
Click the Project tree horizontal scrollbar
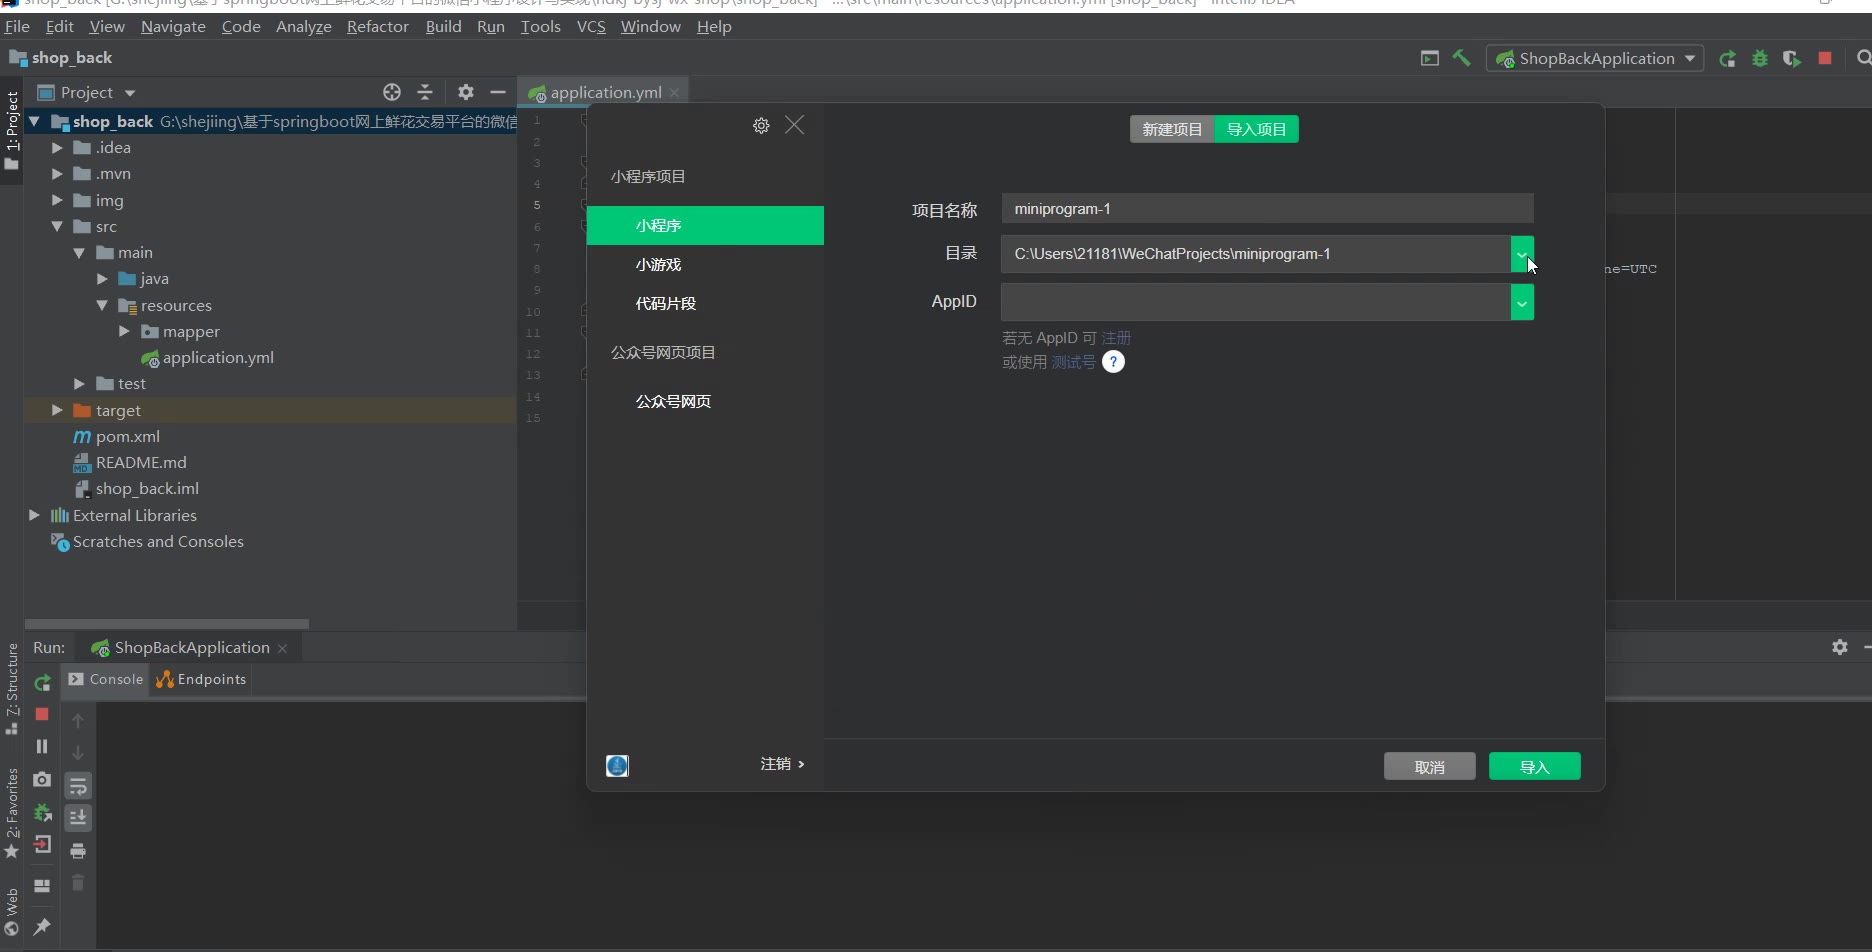pyautogui.click(x=167, y=623)
